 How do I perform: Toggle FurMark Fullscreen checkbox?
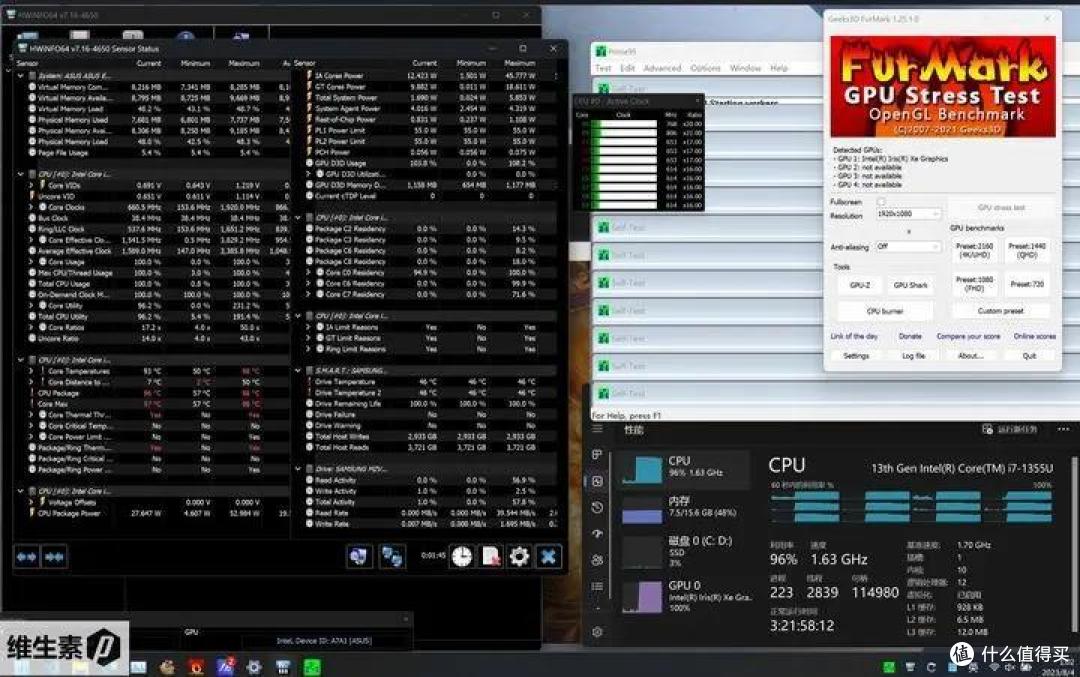pos(881,202)
